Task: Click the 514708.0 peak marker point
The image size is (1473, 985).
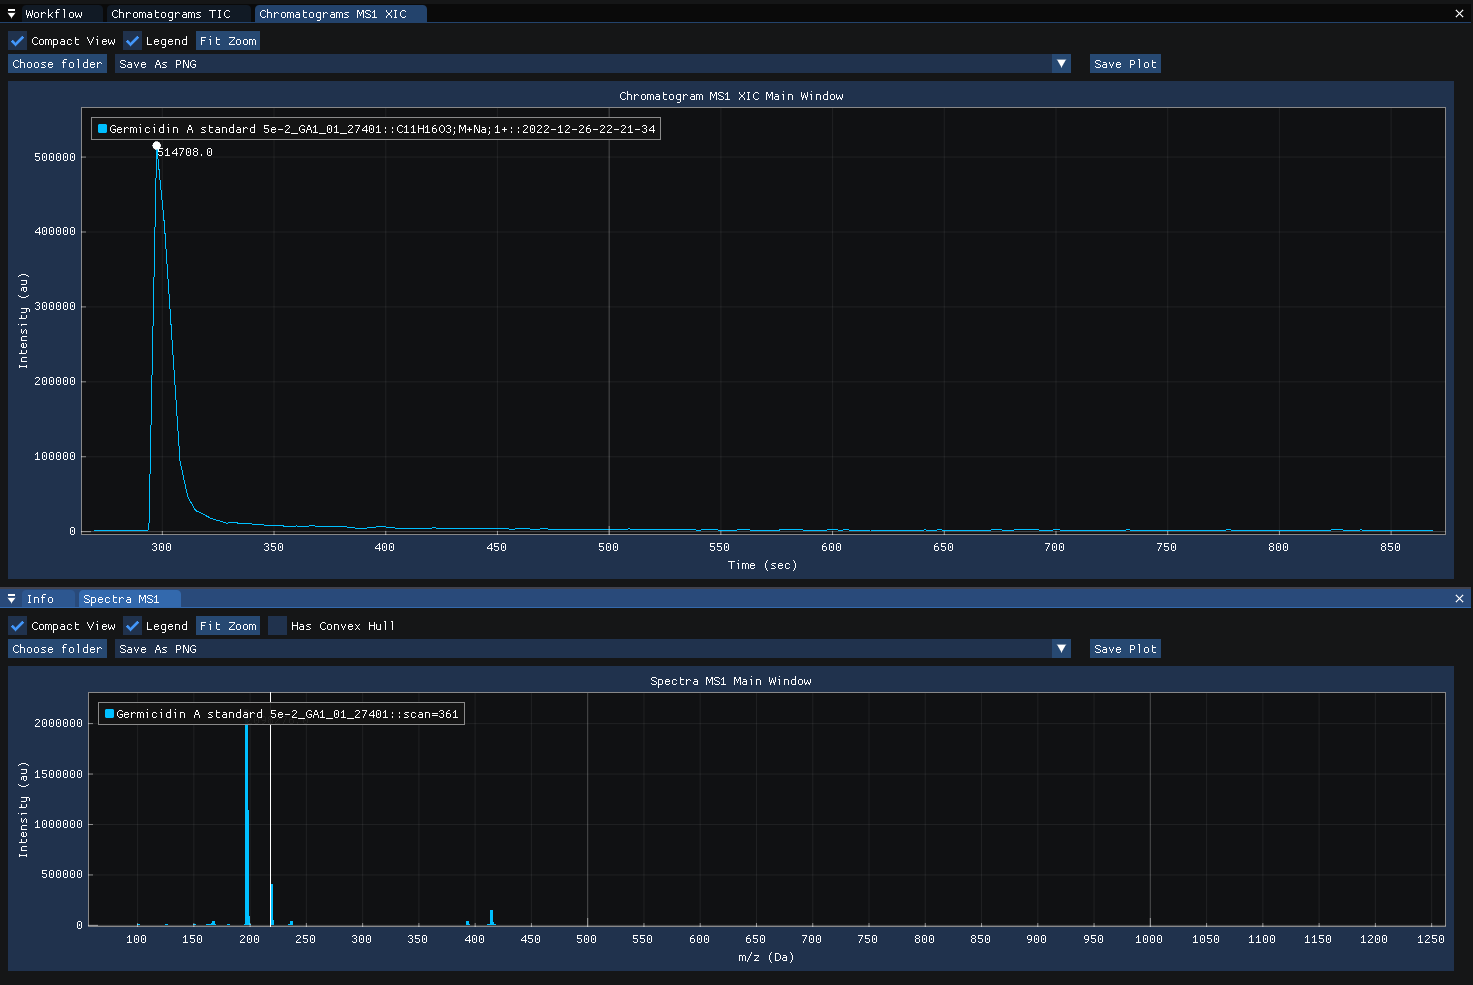Action: click(157, 146)
